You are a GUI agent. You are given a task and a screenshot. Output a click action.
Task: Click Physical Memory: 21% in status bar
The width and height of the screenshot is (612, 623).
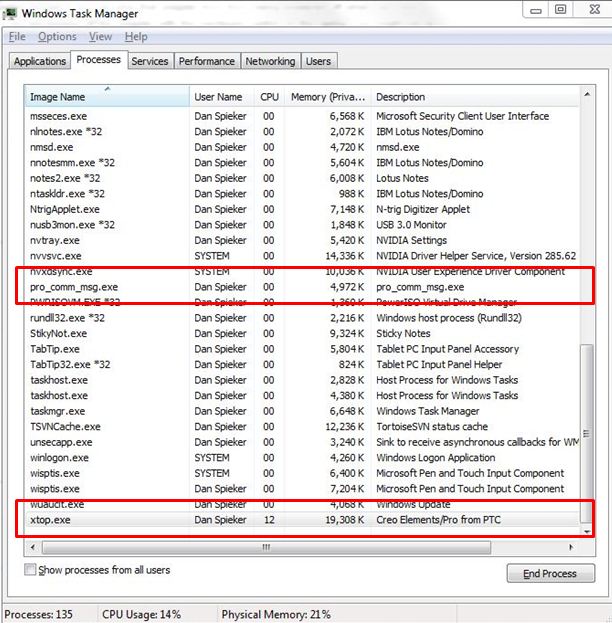tap(276, 614)
